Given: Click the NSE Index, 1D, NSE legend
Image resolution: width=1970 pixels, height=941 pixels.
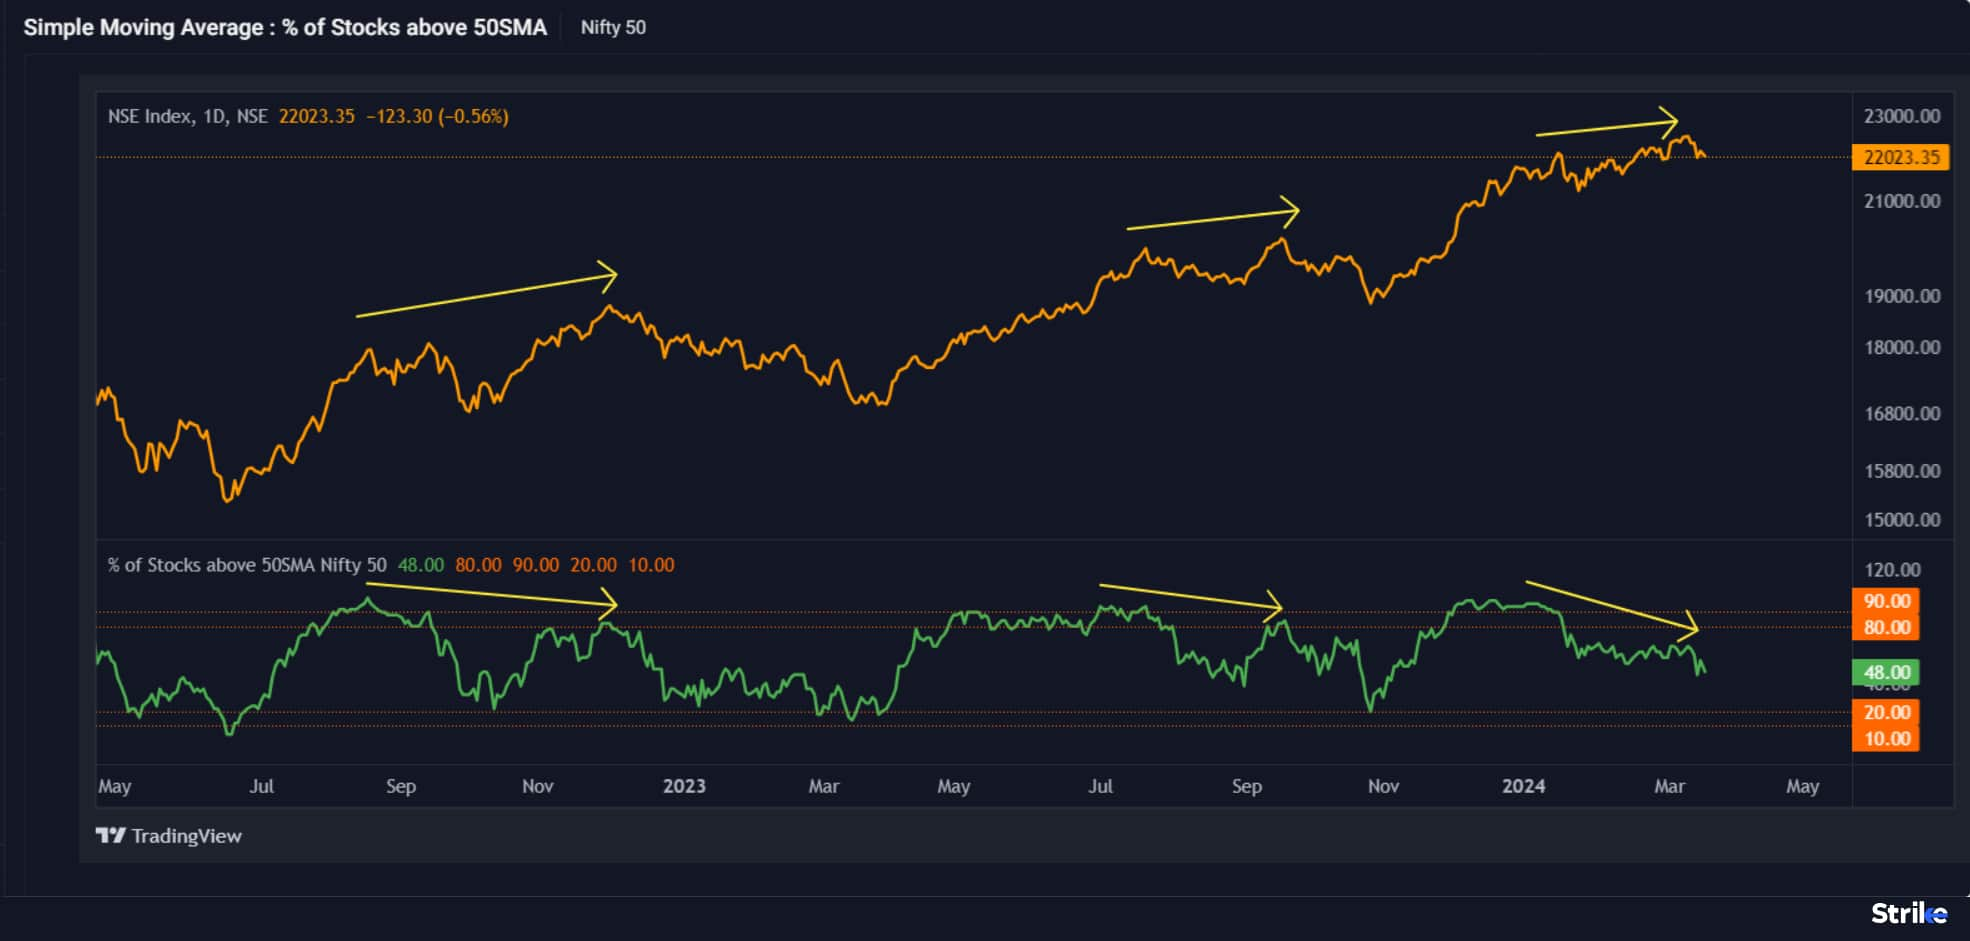Looking at the screenshot, I should point(187,116).
